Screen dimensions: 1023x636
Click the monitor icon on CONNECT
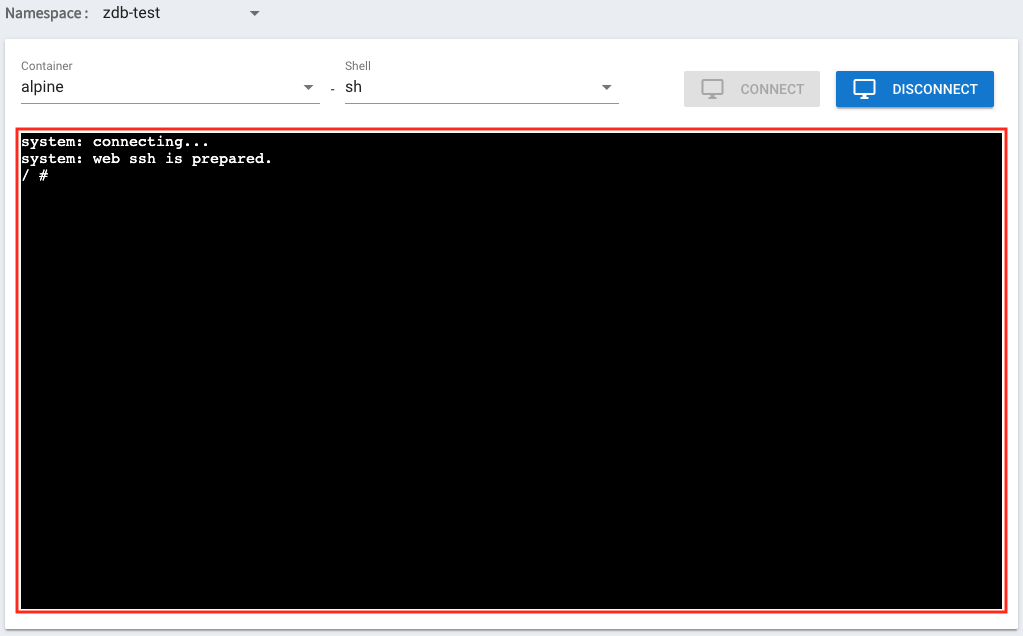point(712,89)
